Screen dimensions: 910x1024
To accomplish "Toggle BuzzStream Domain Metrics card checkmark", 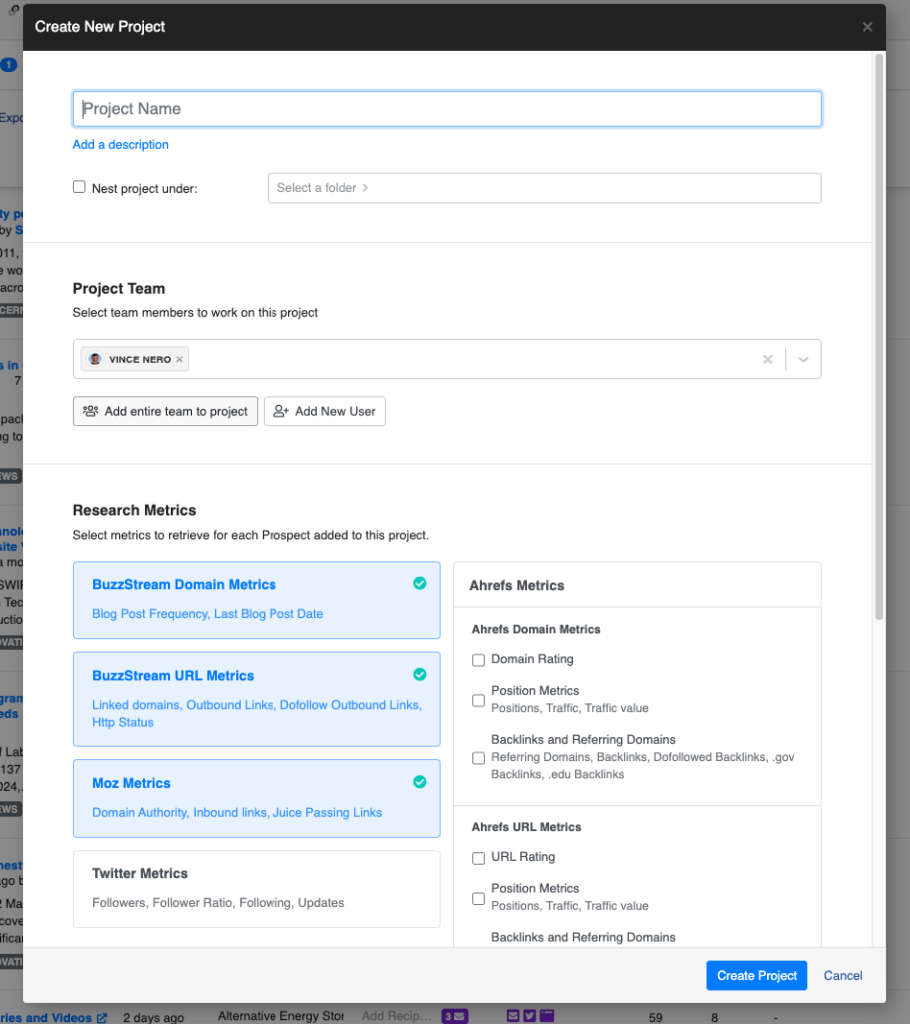I will (419, 584).
